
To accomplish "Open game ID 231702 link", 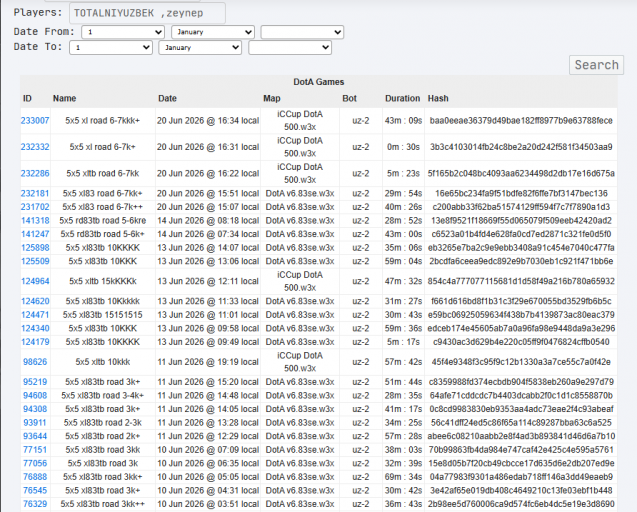I will point(35,207).
